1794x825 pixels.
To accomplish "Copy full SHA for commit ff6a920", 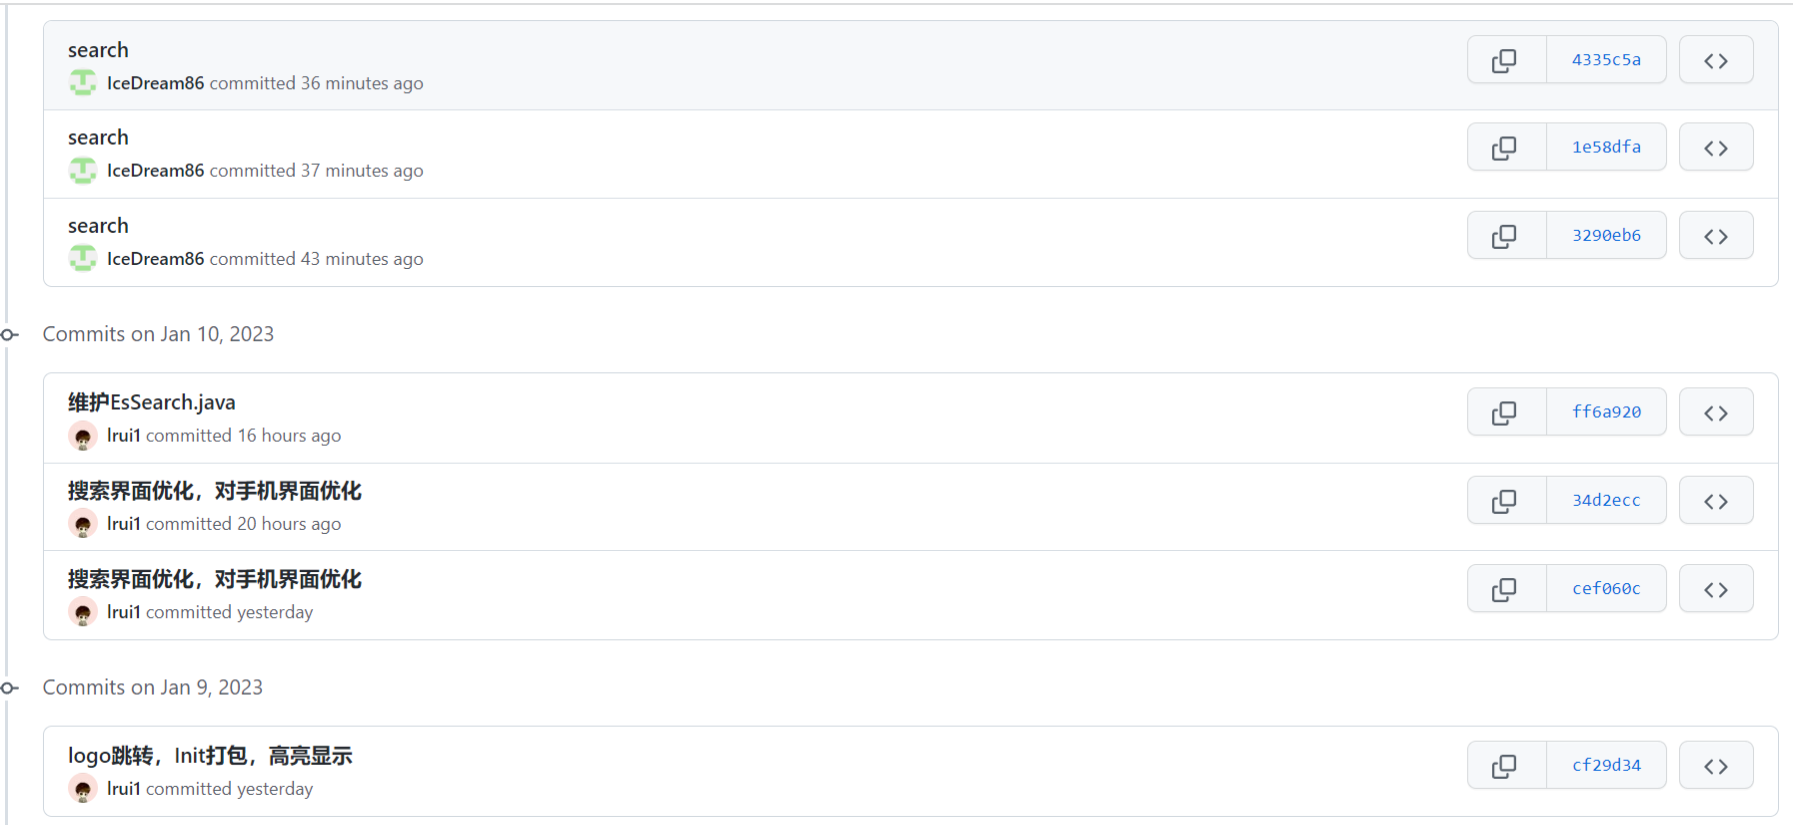I will pyautogui.click(x=1505, y=413).
